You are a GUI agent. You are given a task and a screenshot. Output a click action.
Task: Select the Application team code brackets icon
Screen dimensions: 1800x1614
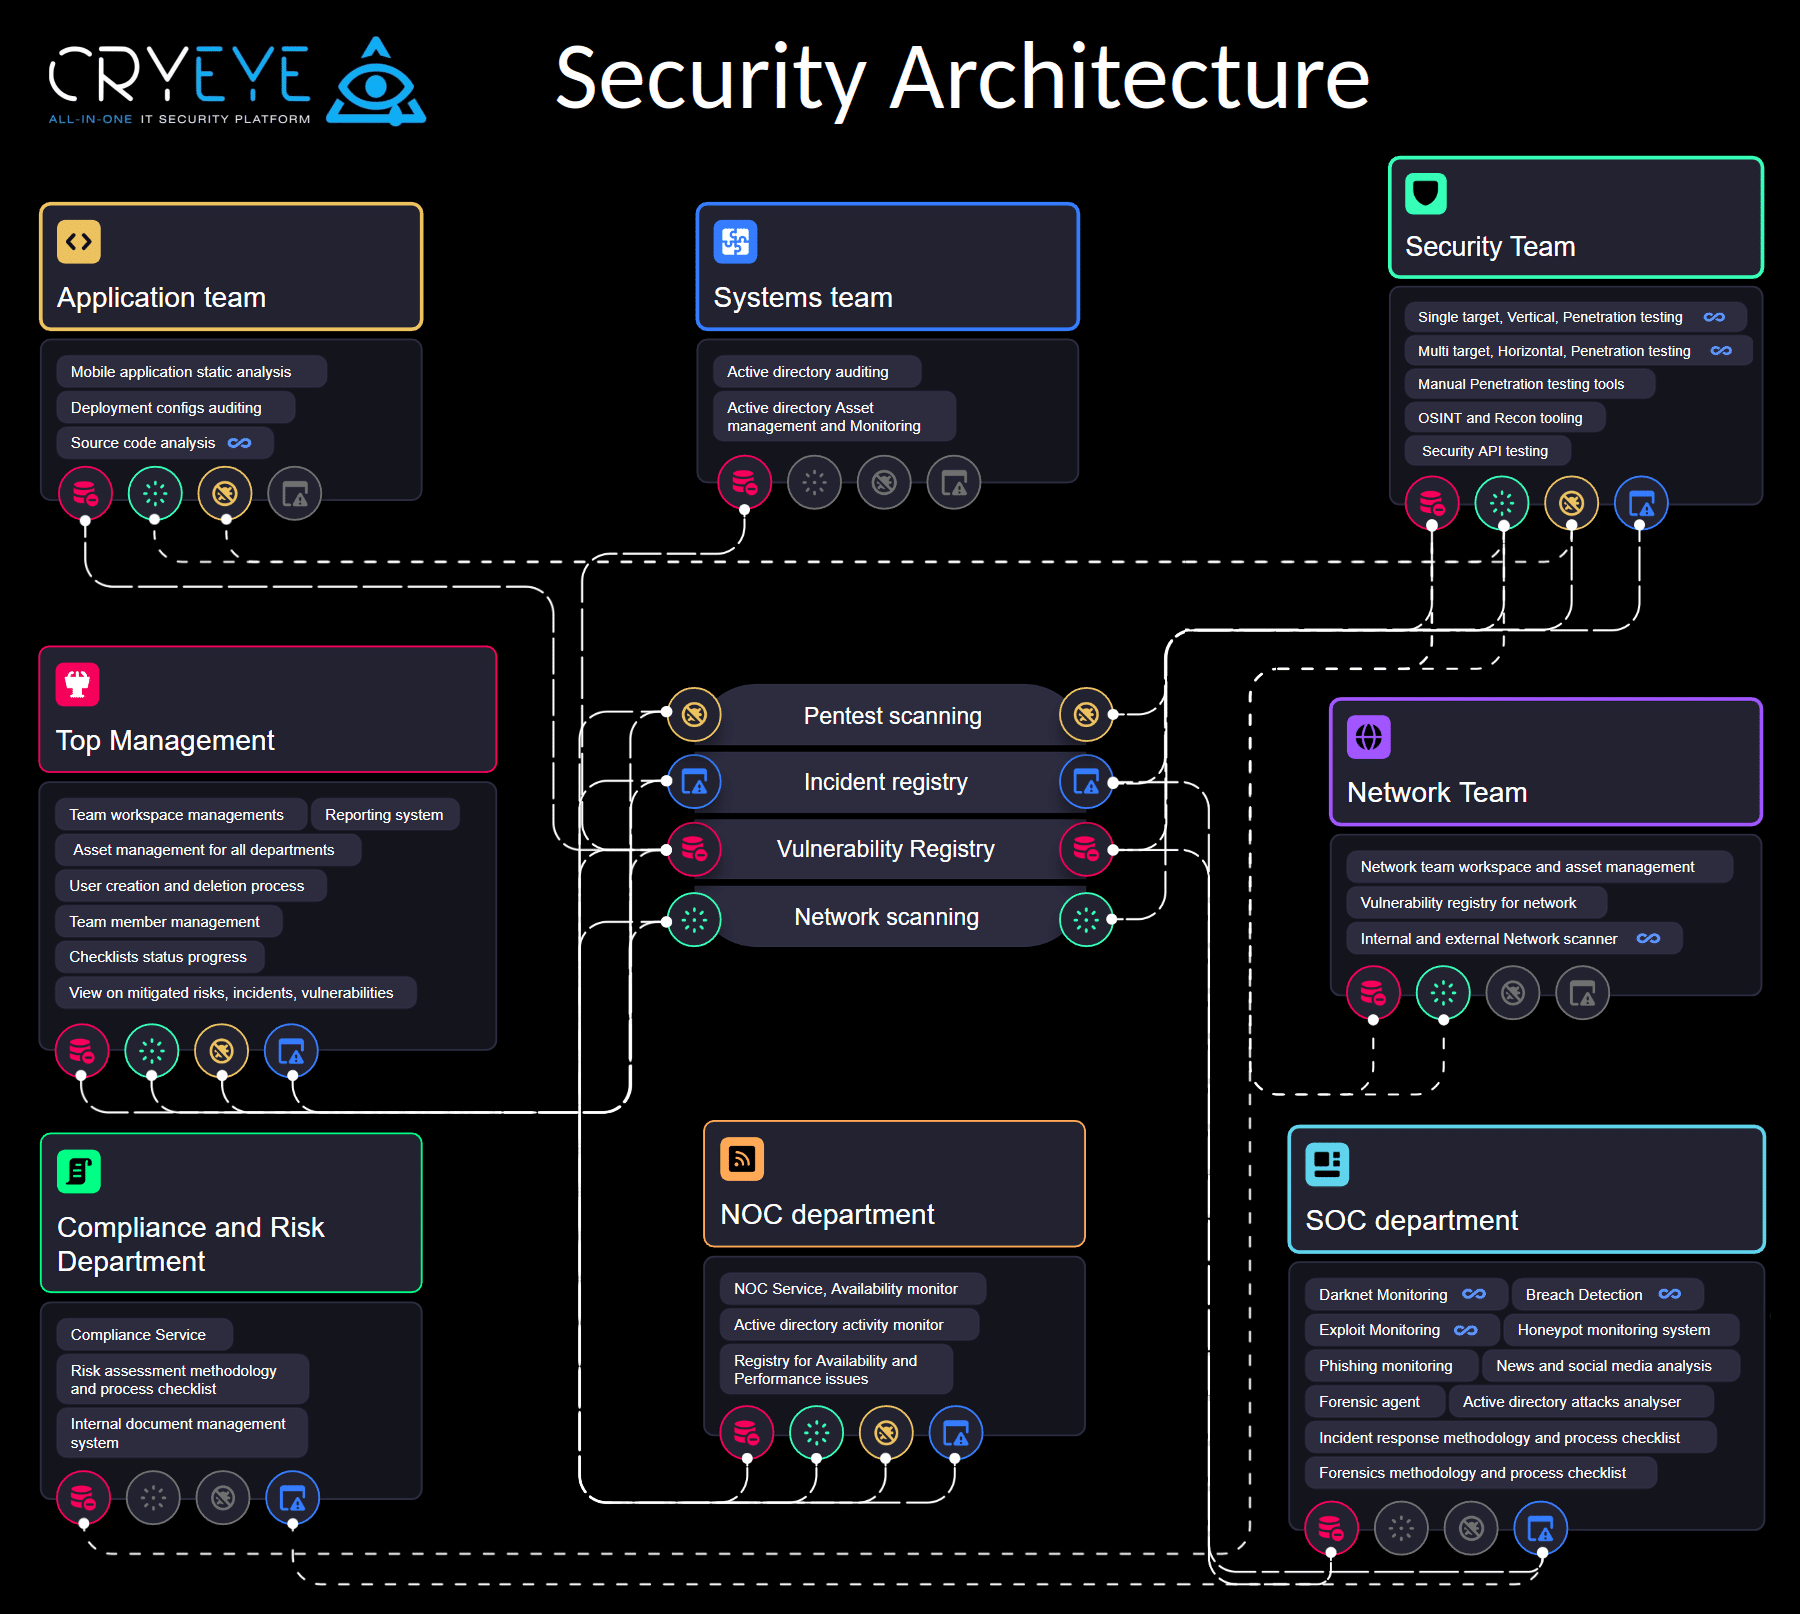click(79, 241)
